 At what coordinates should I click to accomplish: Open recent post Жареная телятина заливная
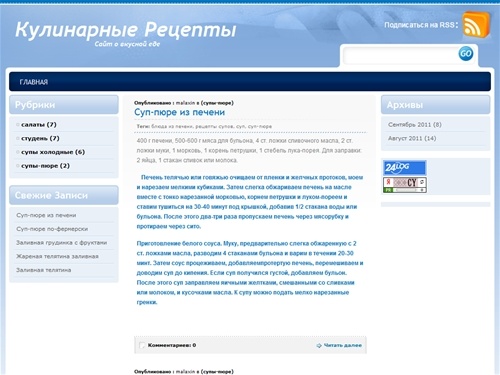pyautogui.click(x=57, y=256)
